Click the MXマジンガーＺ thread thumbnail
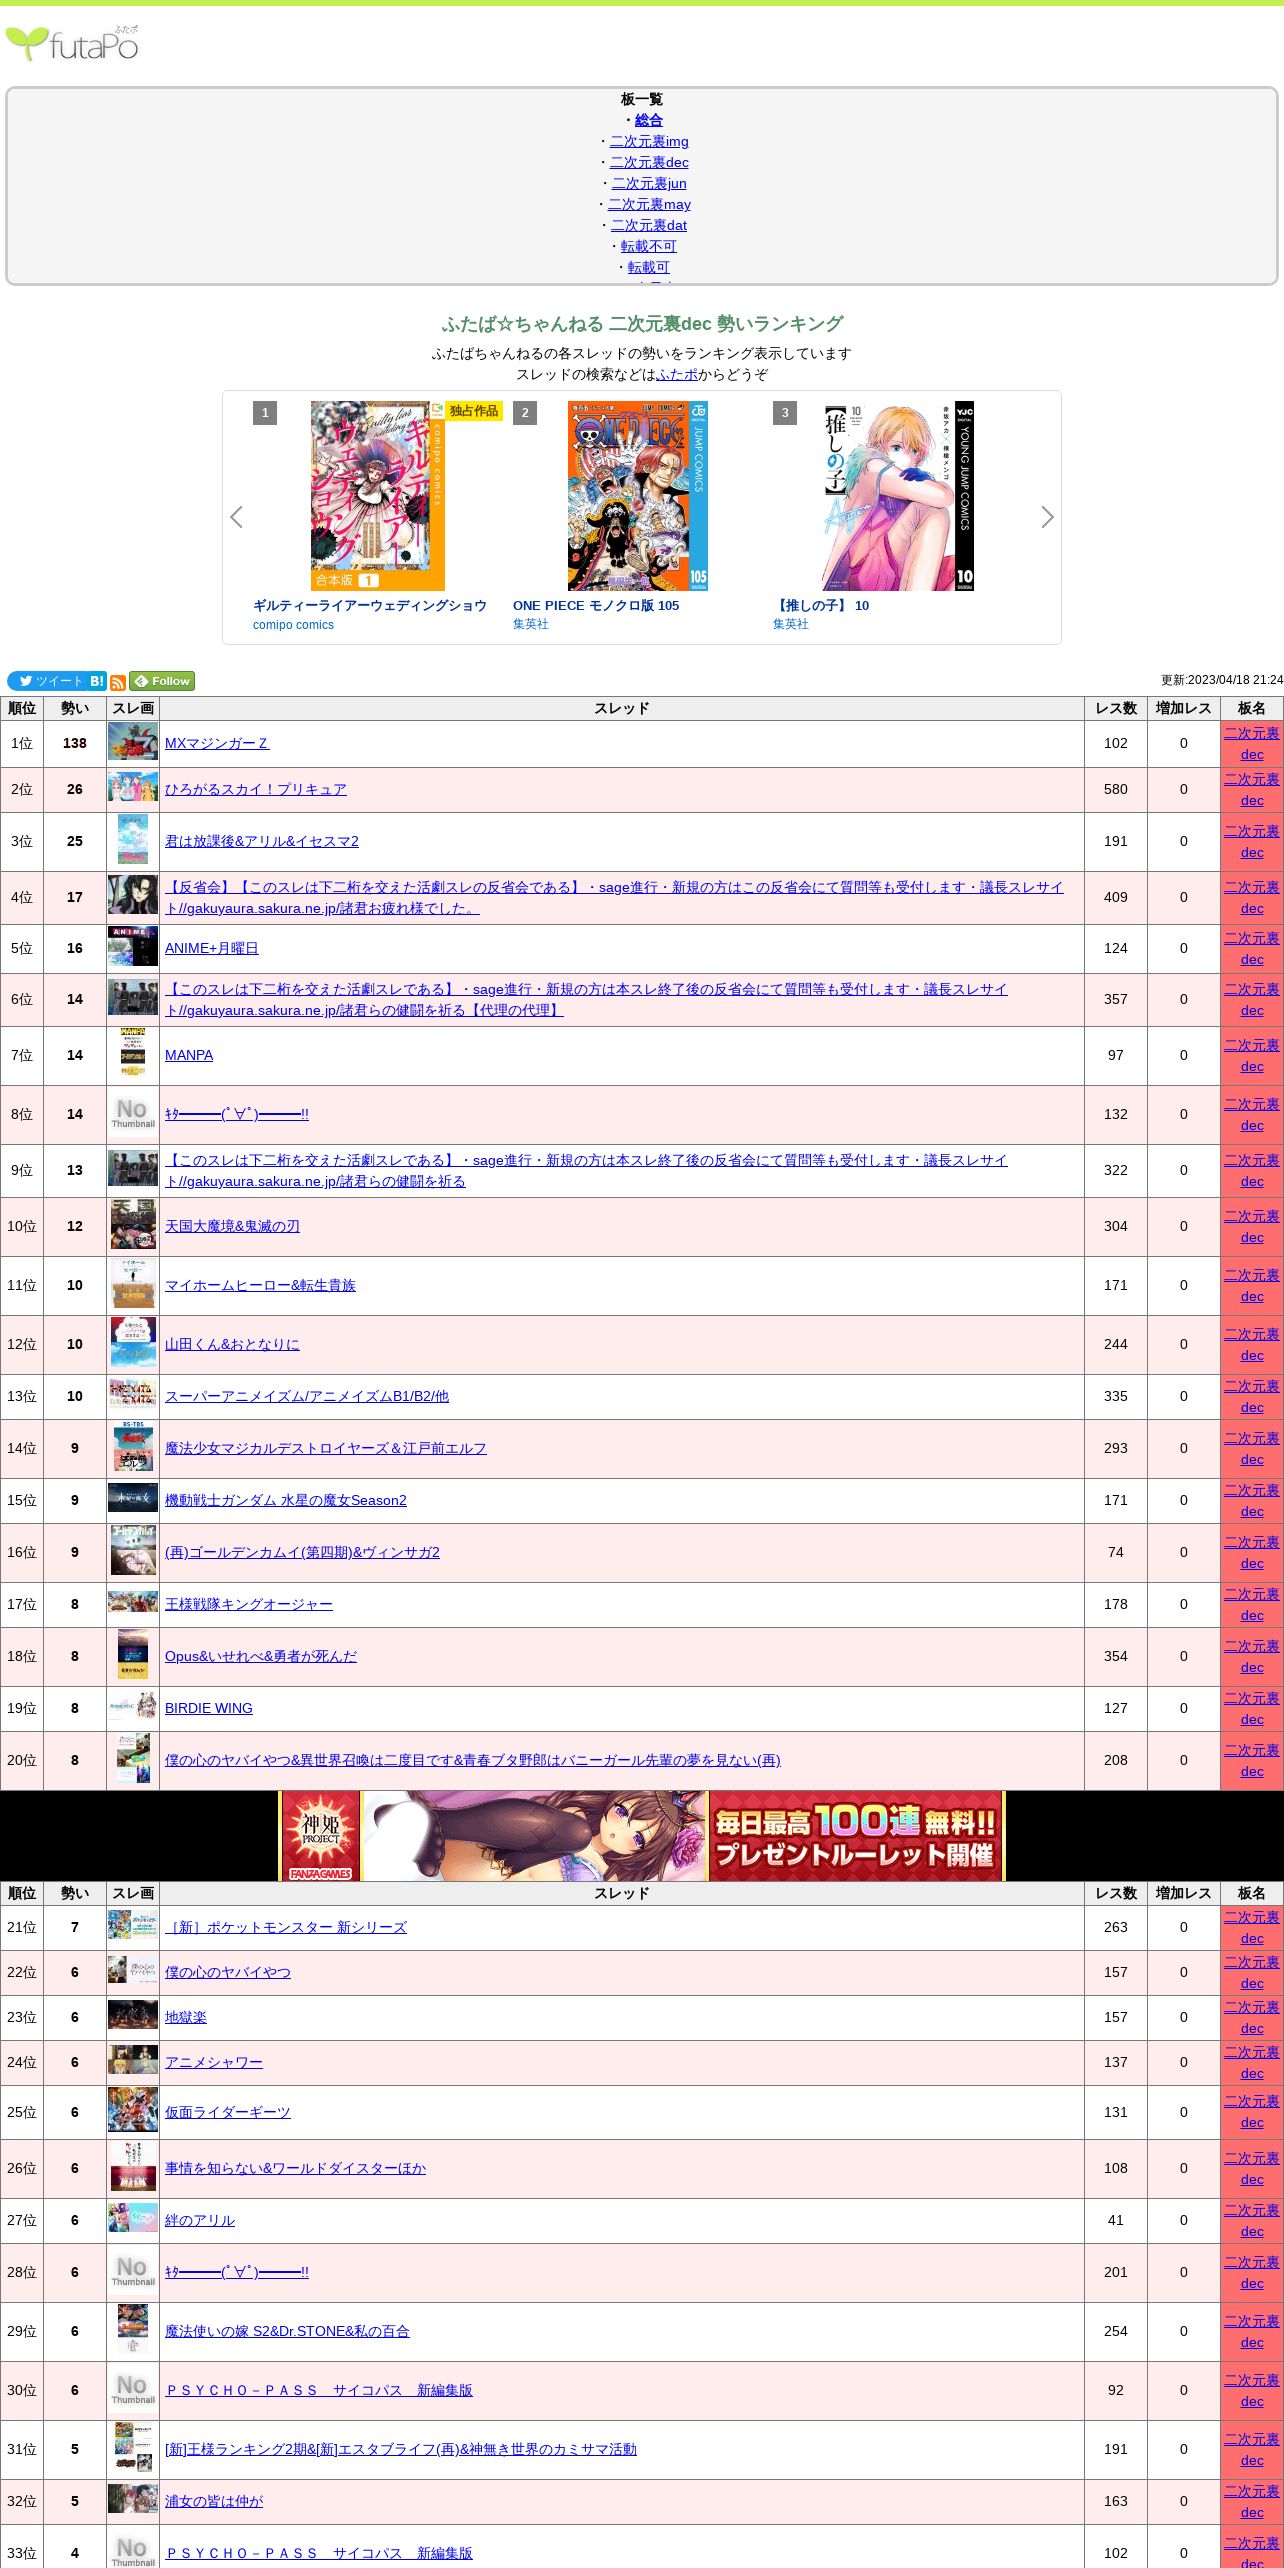 point(133,742)
